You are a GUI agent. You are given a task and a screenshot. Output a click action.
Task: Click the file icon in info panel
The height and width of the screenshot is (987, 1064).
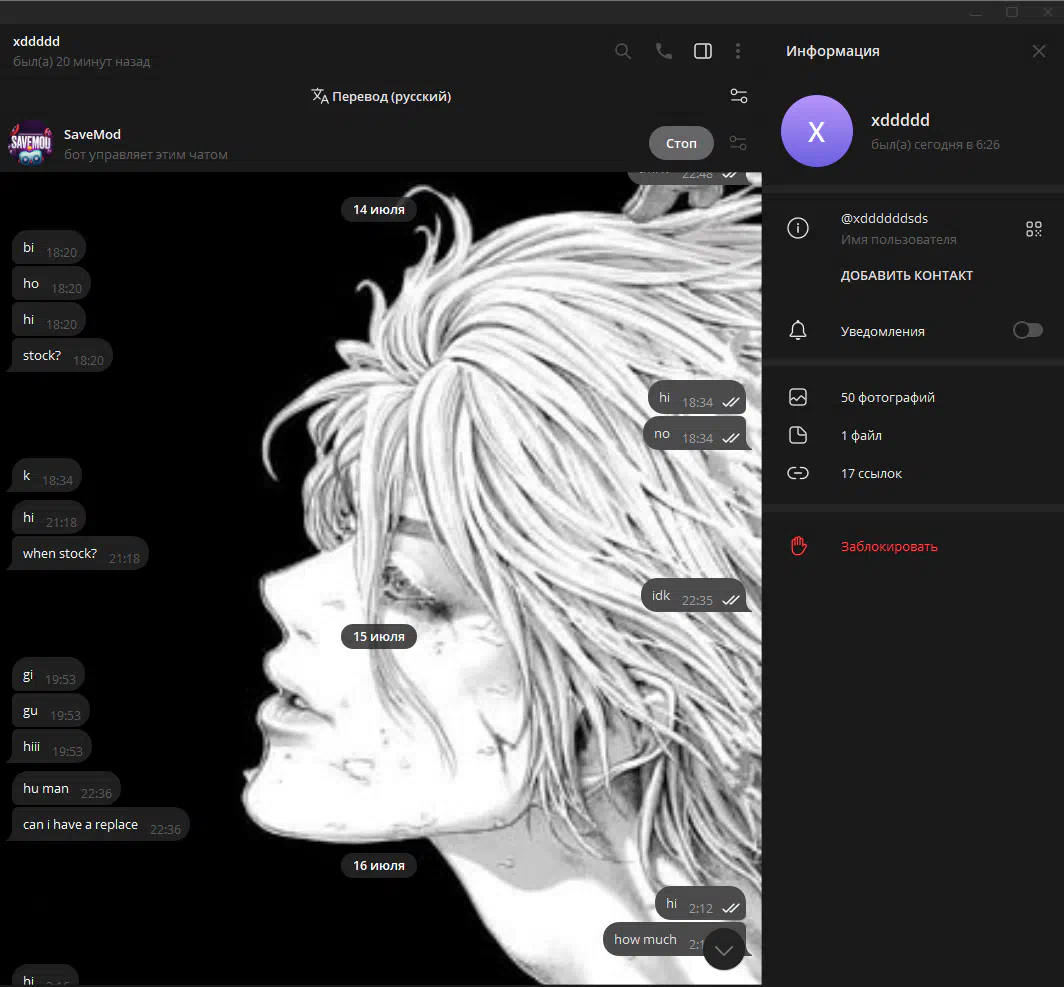tap(798, 436)
